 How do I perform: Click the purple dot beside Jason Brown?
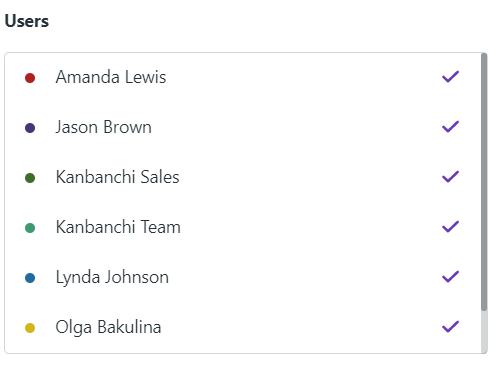[x=30, y=128]
